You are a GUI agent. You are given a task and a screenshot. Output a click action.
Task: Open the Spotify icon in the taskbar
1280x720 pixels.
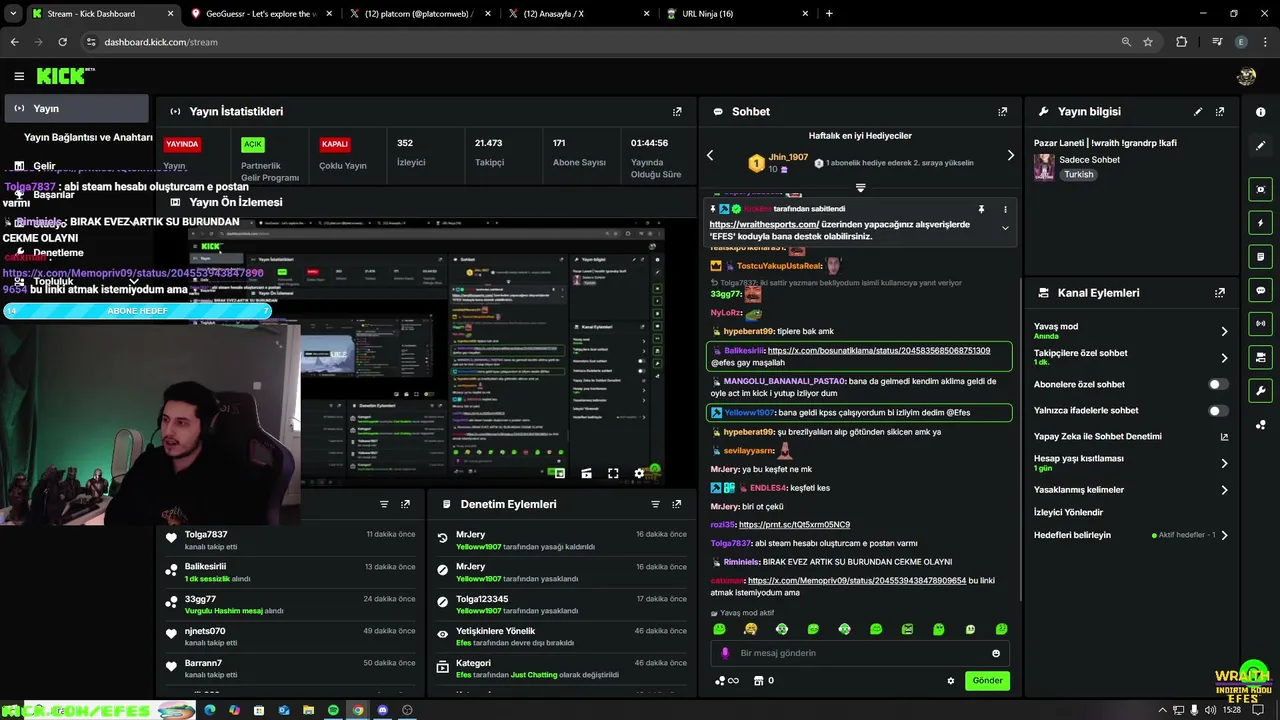click(x=333, y=710)
